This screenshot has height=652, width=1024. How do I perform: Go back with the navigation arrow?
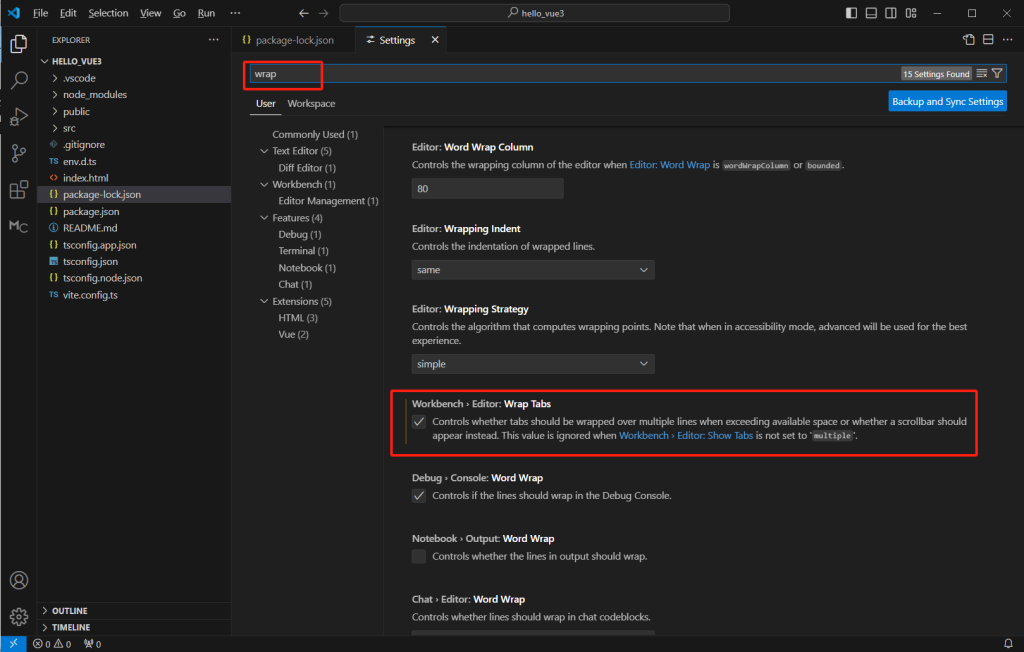(304, 13)
